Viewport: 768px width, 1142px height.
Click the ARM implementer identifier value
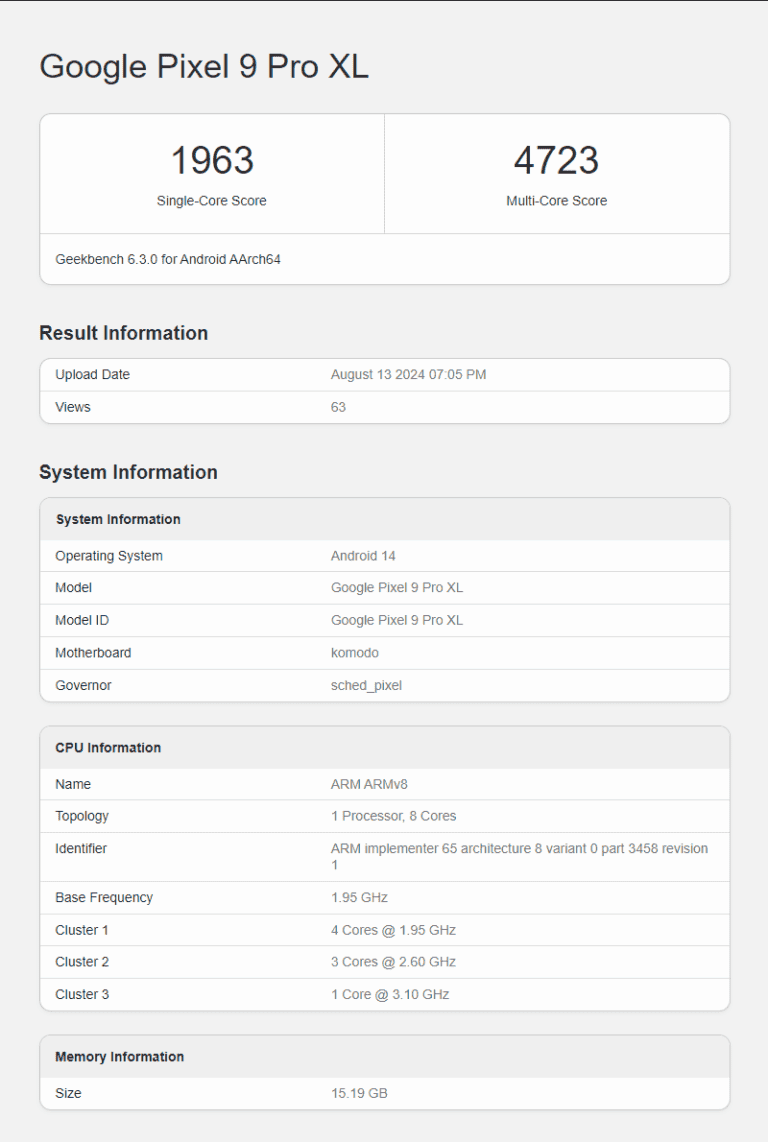[x=519, y=849]
